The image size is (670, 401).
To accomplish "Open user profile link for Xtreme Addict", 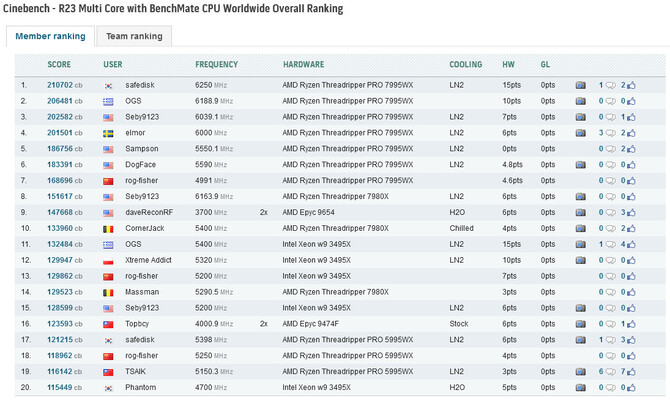I will (x=148, y=260).
